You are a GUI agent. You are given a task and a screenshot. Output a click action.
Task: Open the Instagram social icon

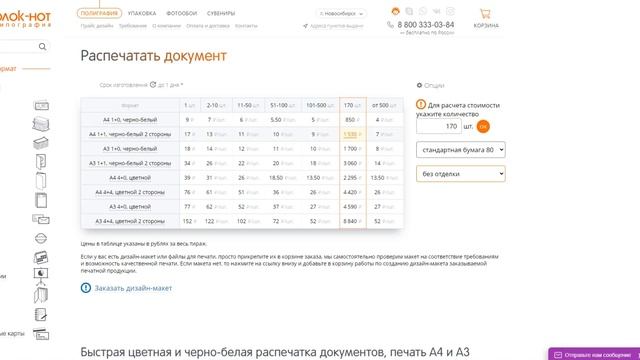click(450, 11)
